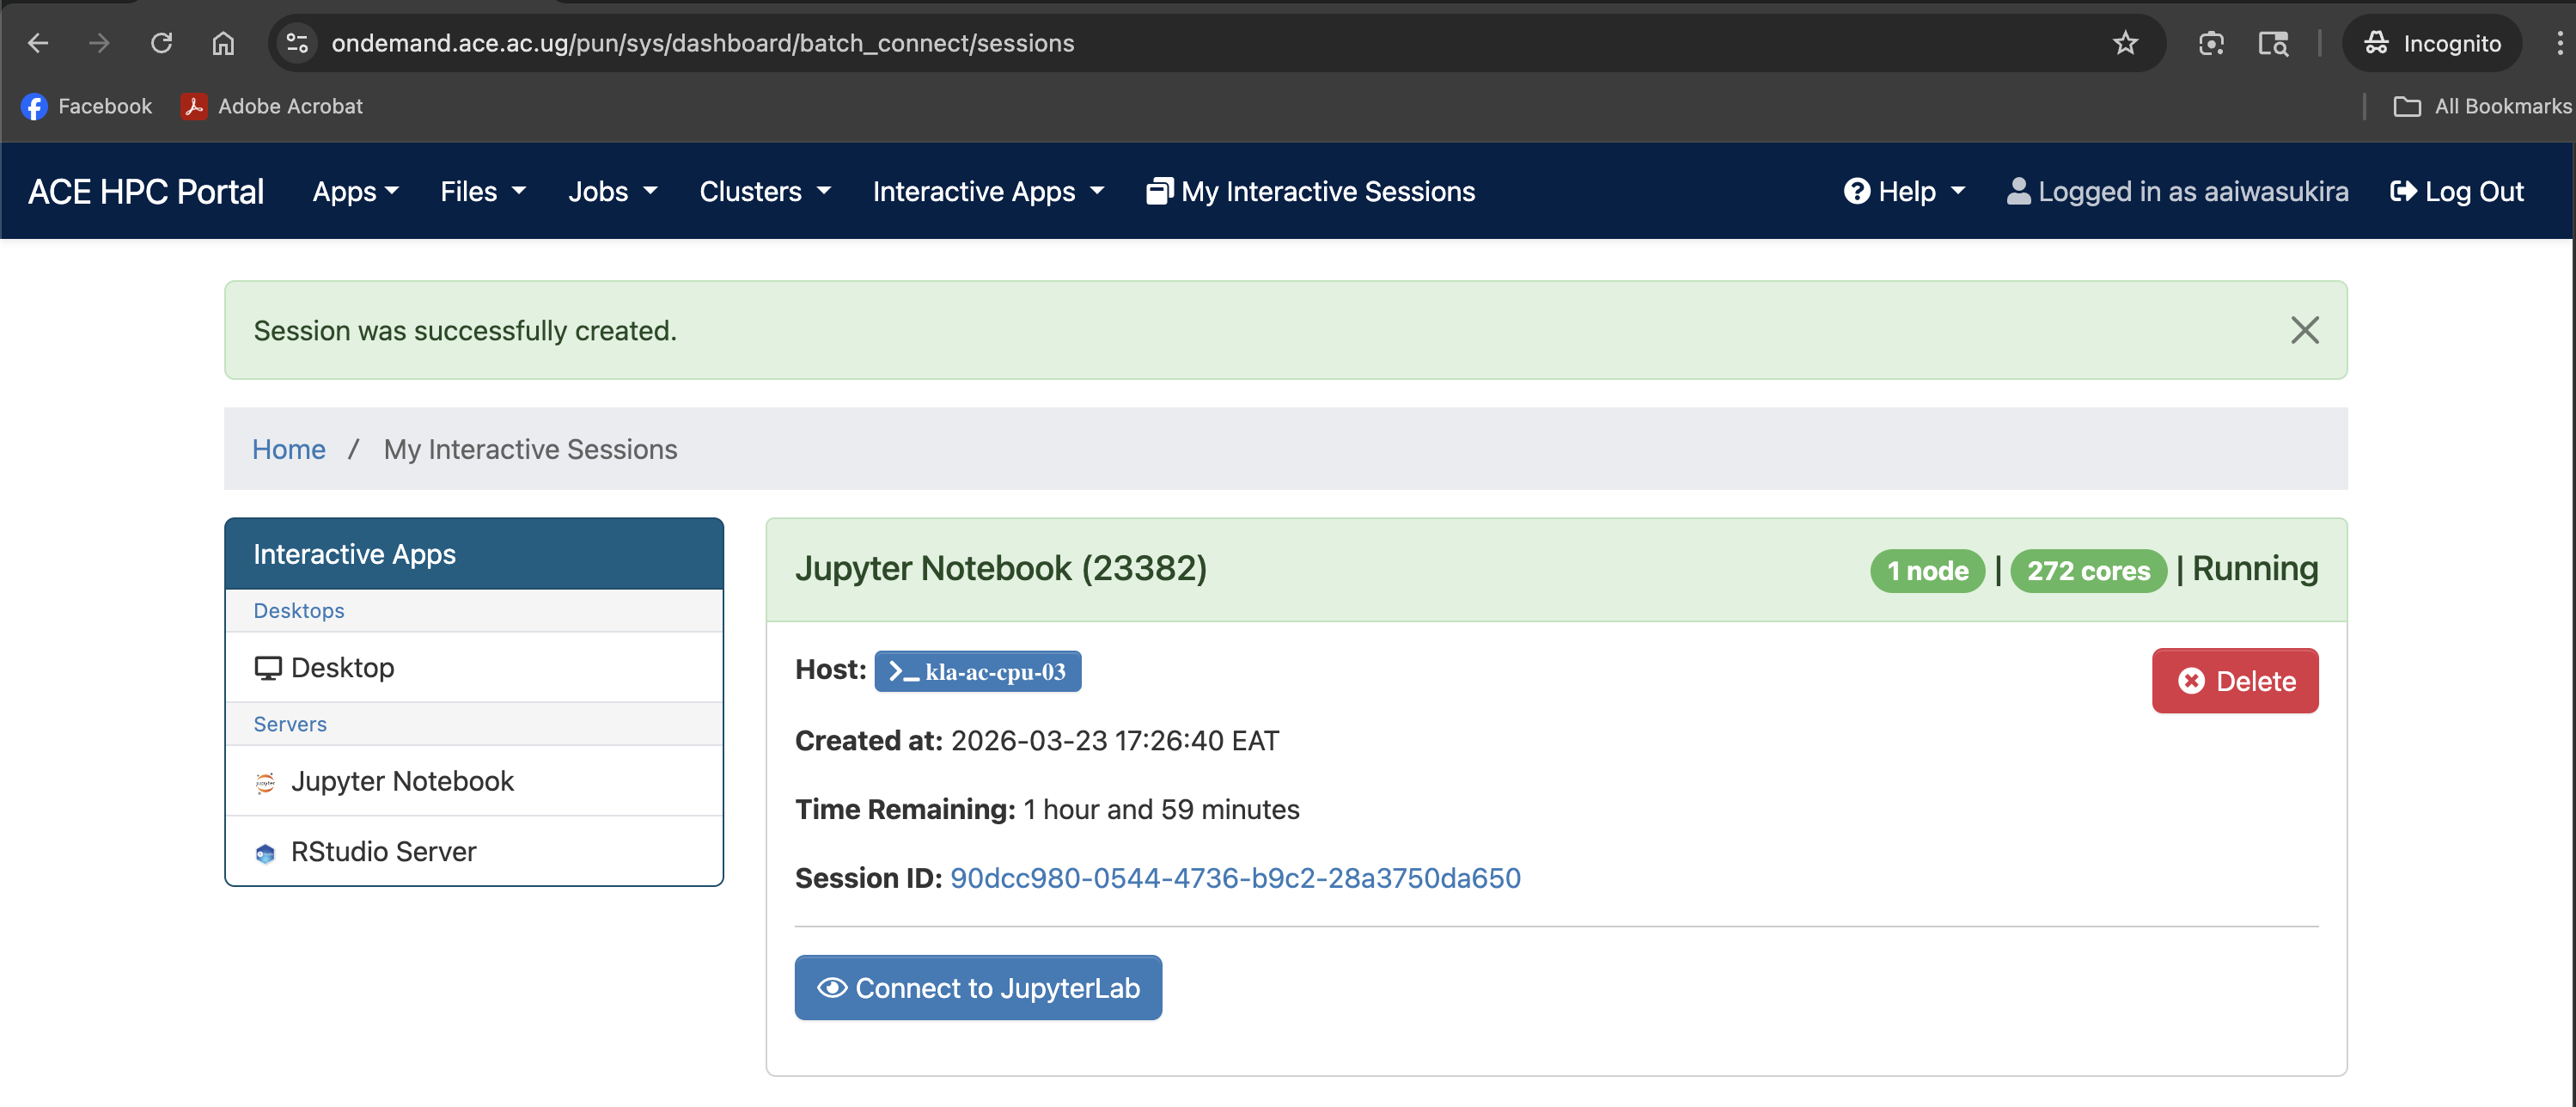Click the logged-in user account icon

[x=2019, y=191]
